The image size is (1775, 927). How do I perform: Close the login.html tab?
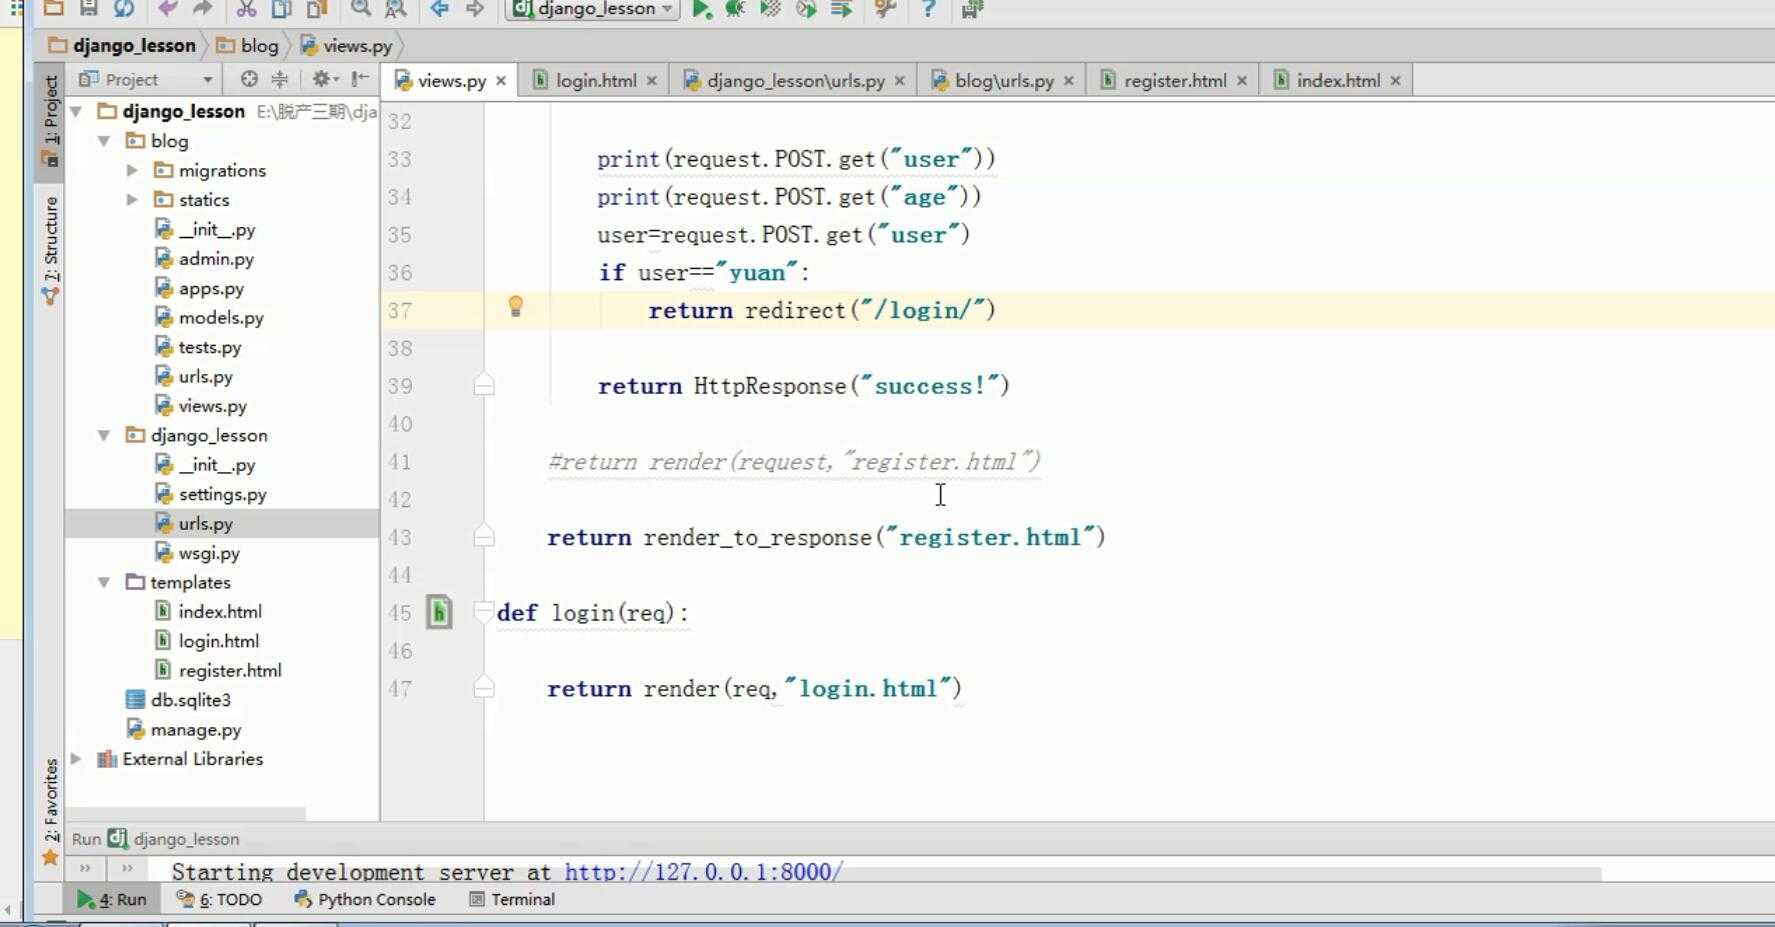pyautogui.click(x=652, y=80)
